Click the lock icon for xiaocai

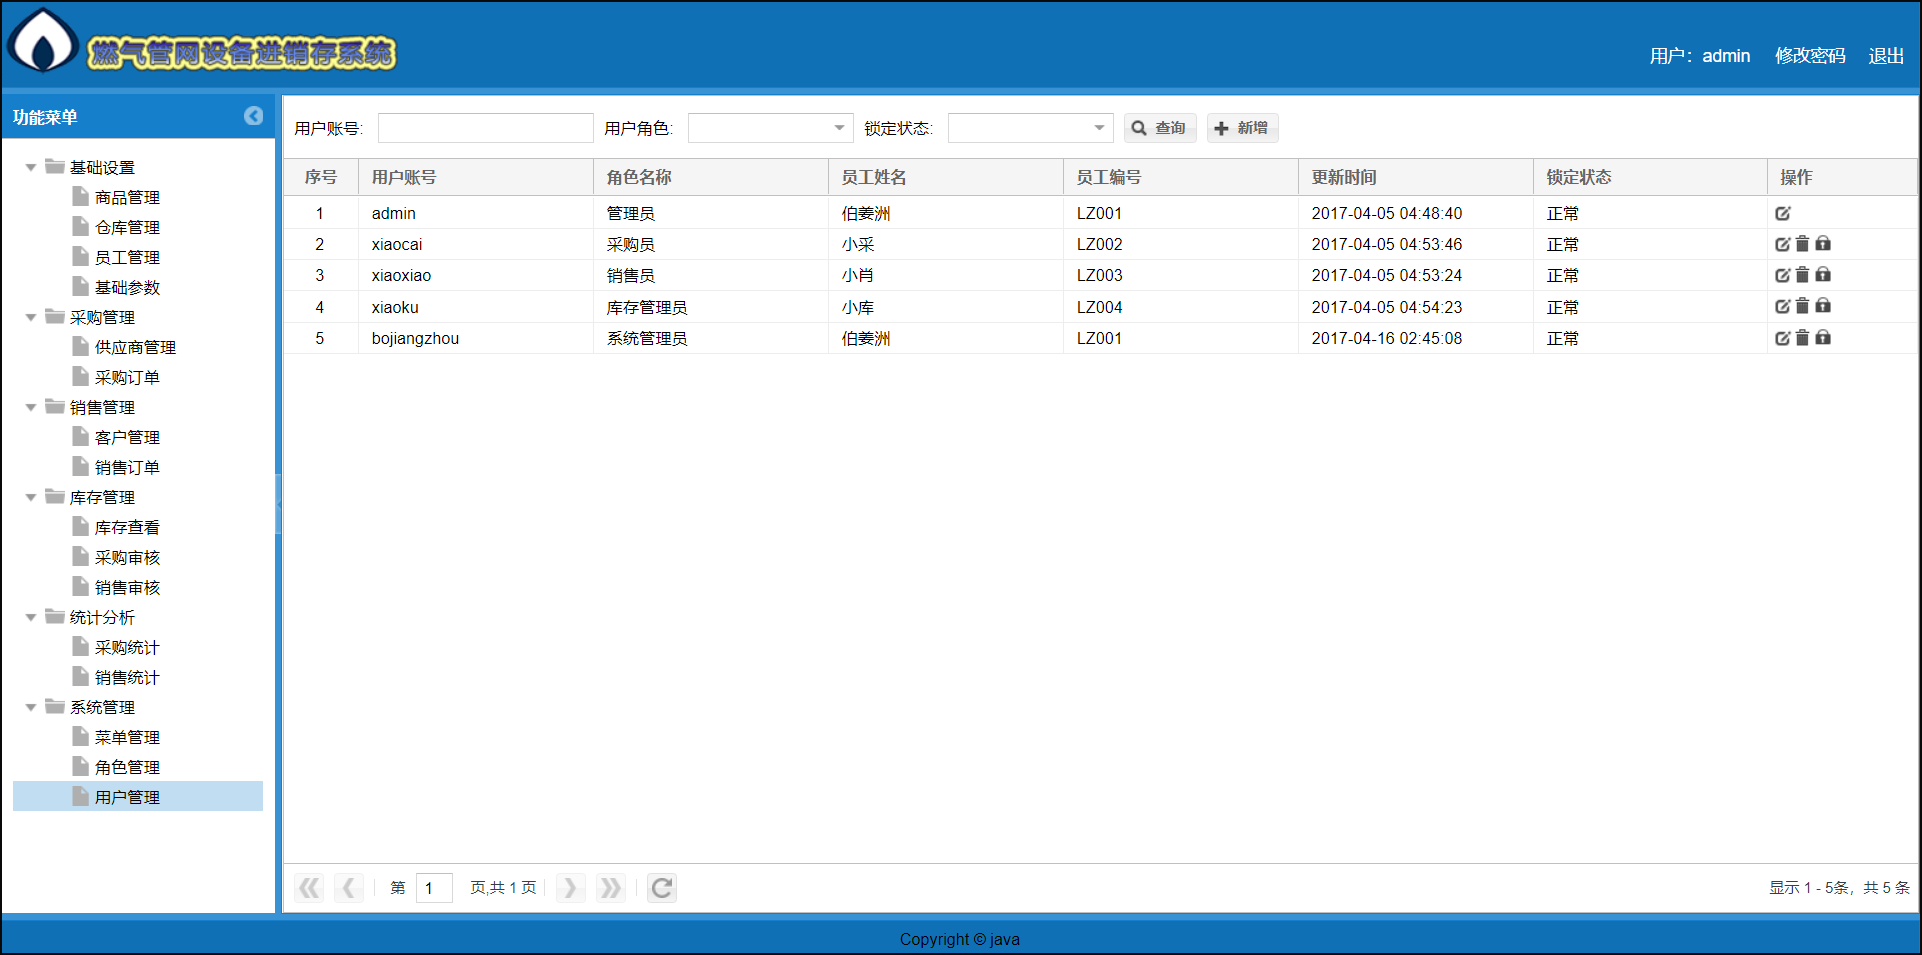[x=1823, y=244]
